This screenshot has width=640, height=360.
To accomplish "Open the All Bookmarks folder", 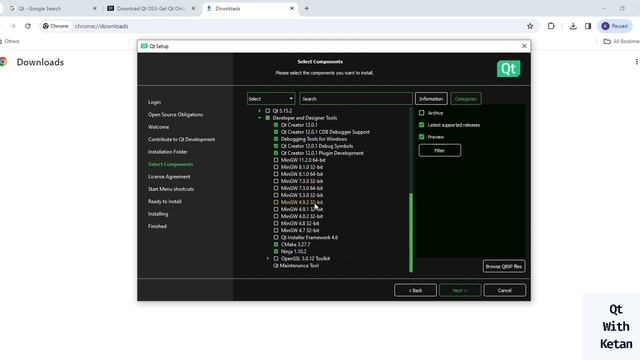I will (x=621, y=41).
